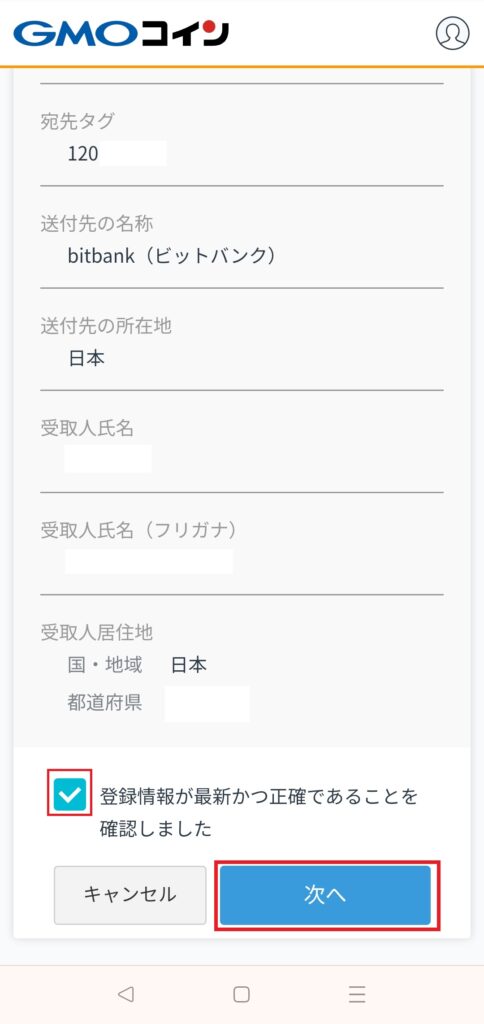
Task: Select the bitbank（ビットバンク）destination name
Action: (172, 255)
